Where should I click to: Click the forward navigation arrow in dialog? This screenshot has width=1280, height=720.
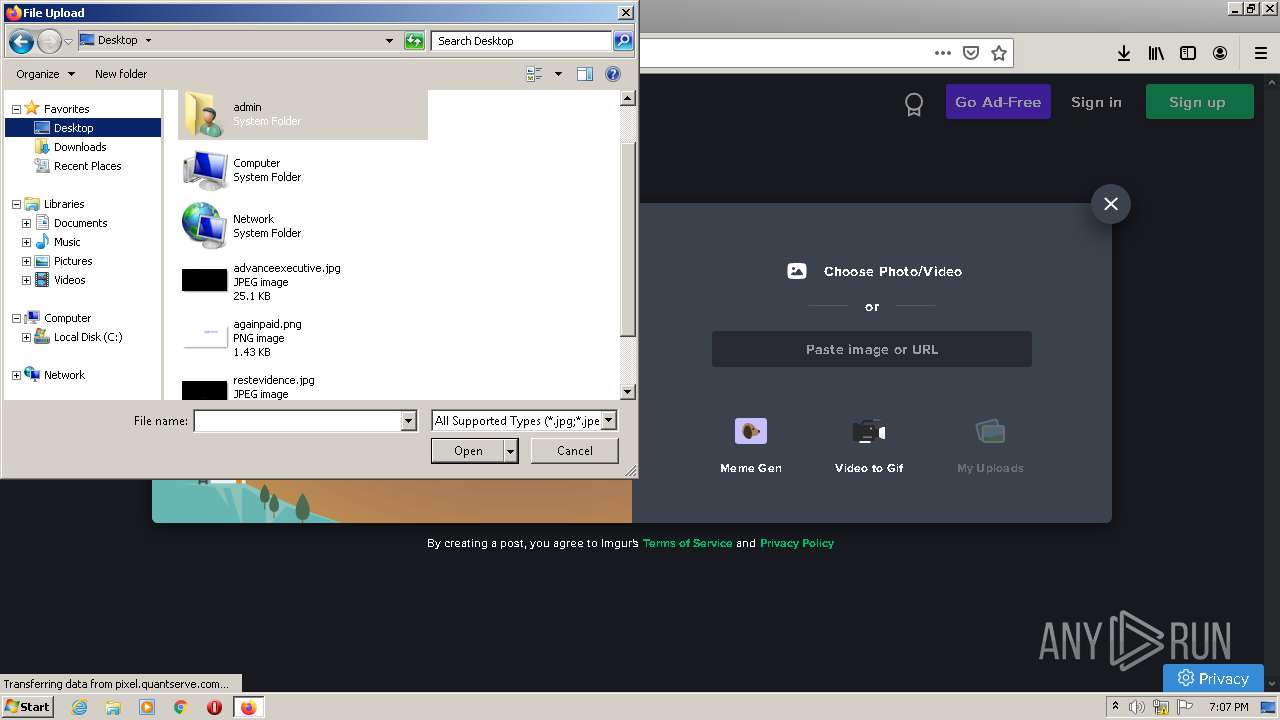49,41
